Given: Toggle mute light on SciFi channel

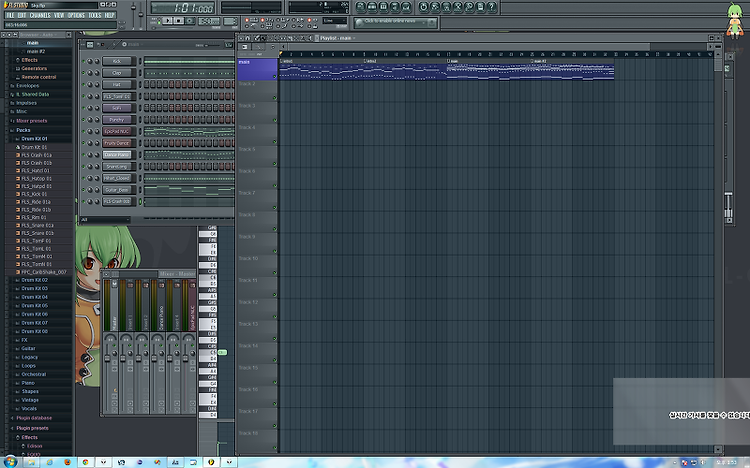Looking at the screenshot, I should (83, 108).
